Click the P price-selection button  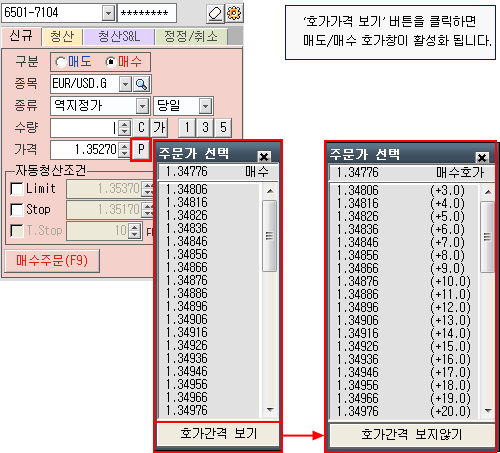coord(141,149)
